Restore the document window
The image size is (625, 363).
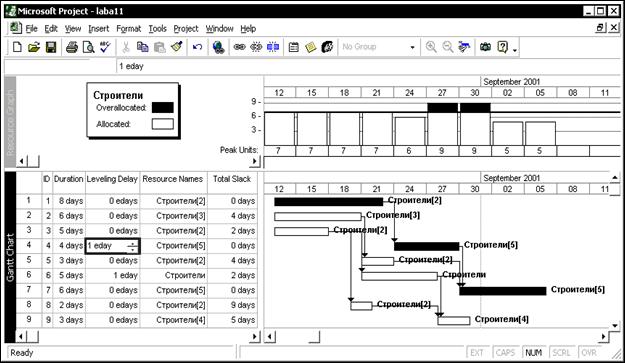pyautogui.click(x=600, y=27)
